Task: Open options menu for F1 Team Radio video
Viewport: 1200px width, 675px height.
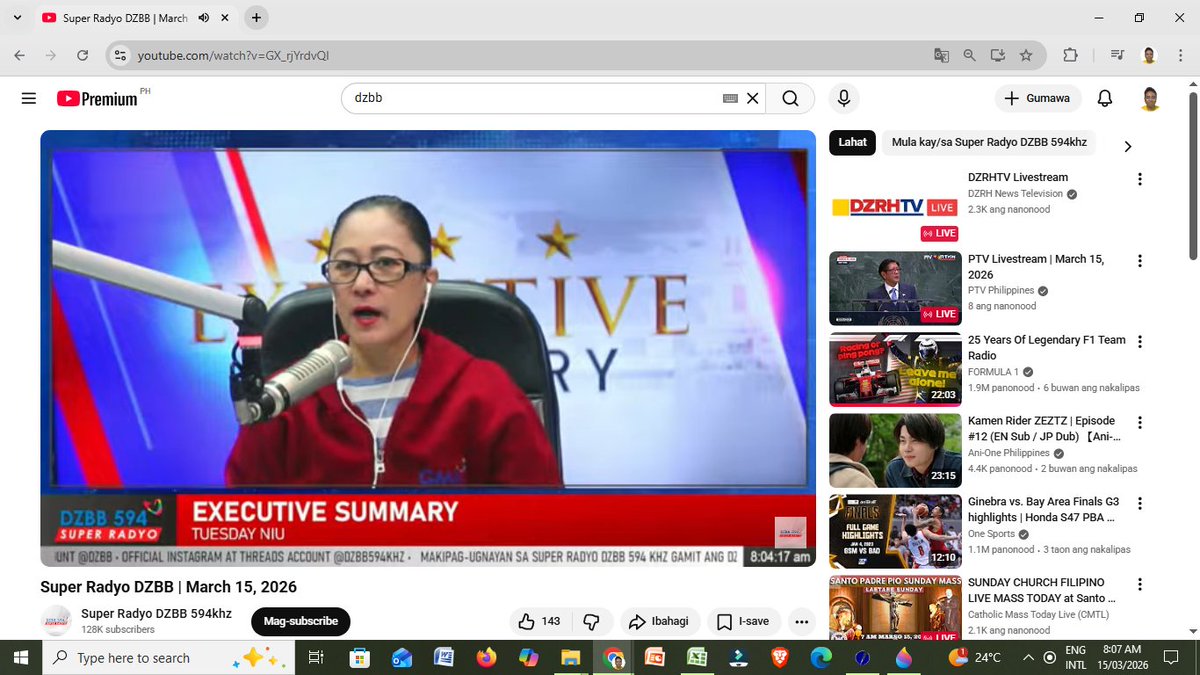Action: 1139,342
